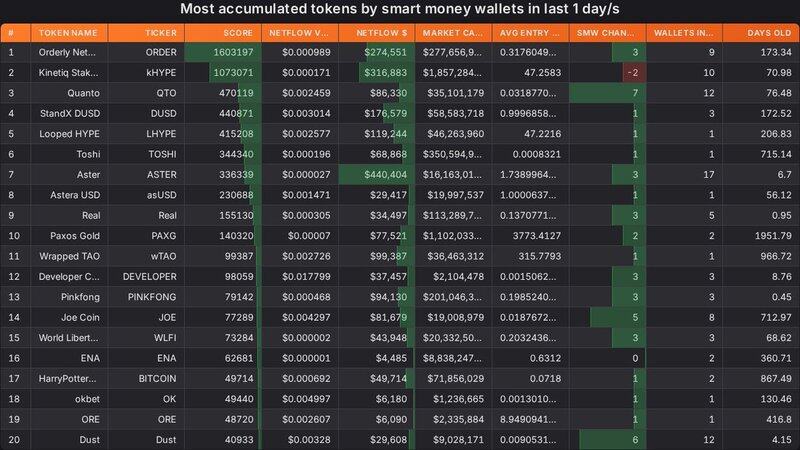
Task: Click the BITCOIN ticker cell
Action: [146, 379]
